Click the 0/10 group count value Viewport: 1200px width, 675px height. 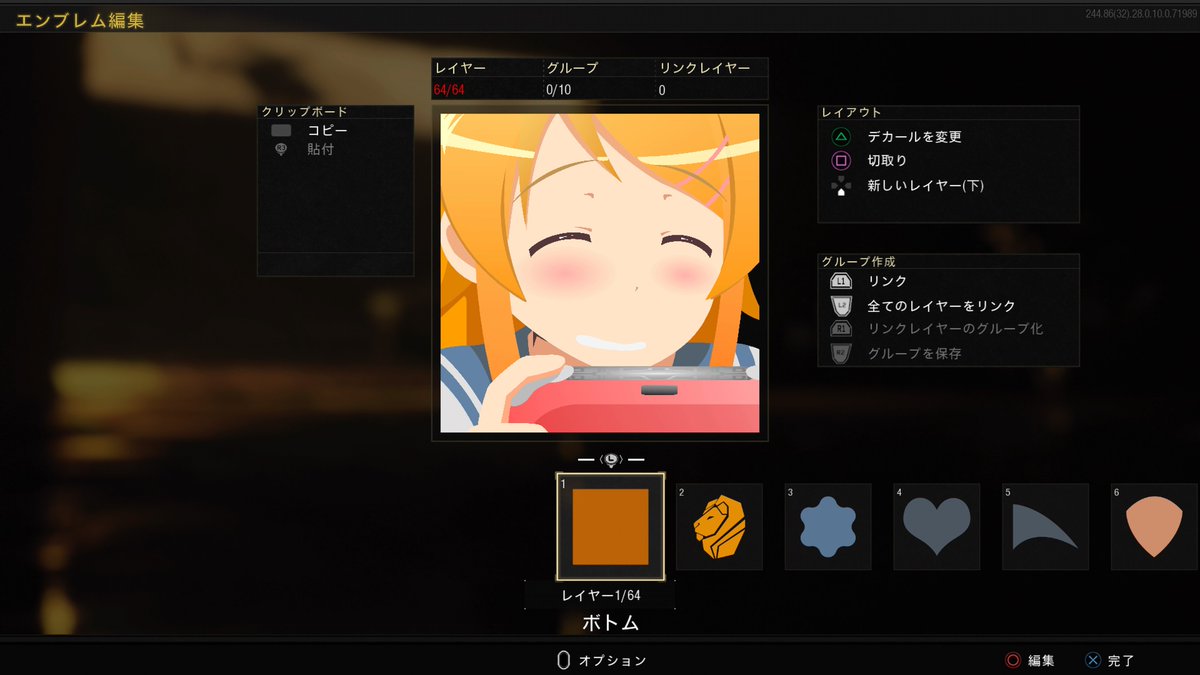[558, 90]
